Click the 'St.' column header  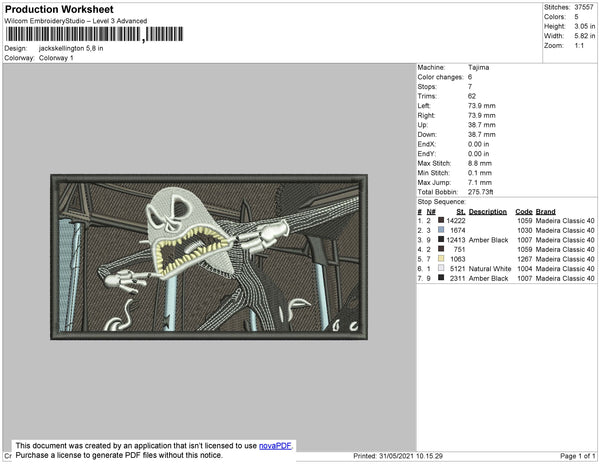(x=461, y=212)
